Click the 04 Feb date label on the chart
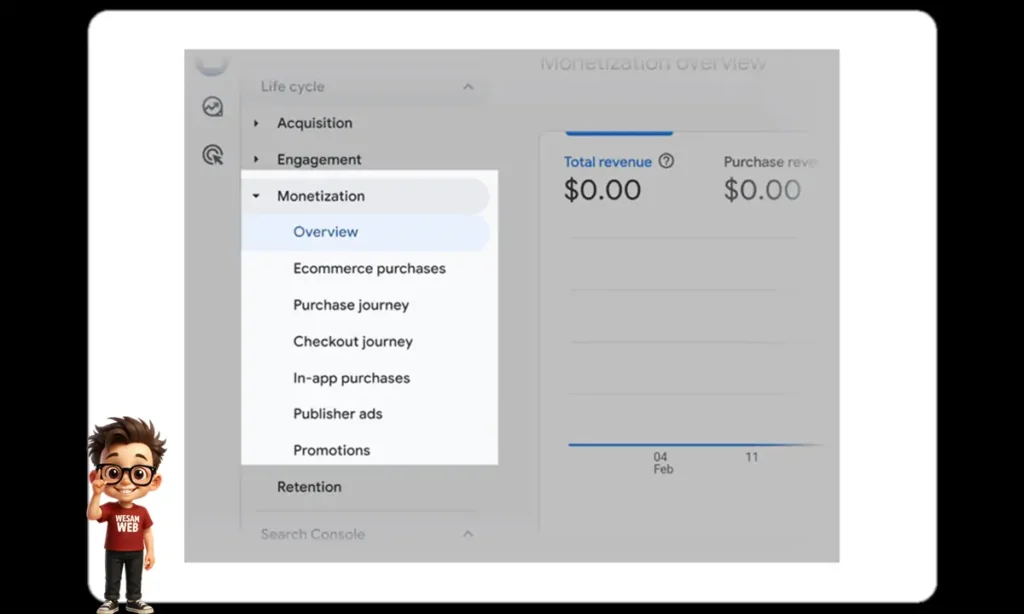 coord(661,463)
